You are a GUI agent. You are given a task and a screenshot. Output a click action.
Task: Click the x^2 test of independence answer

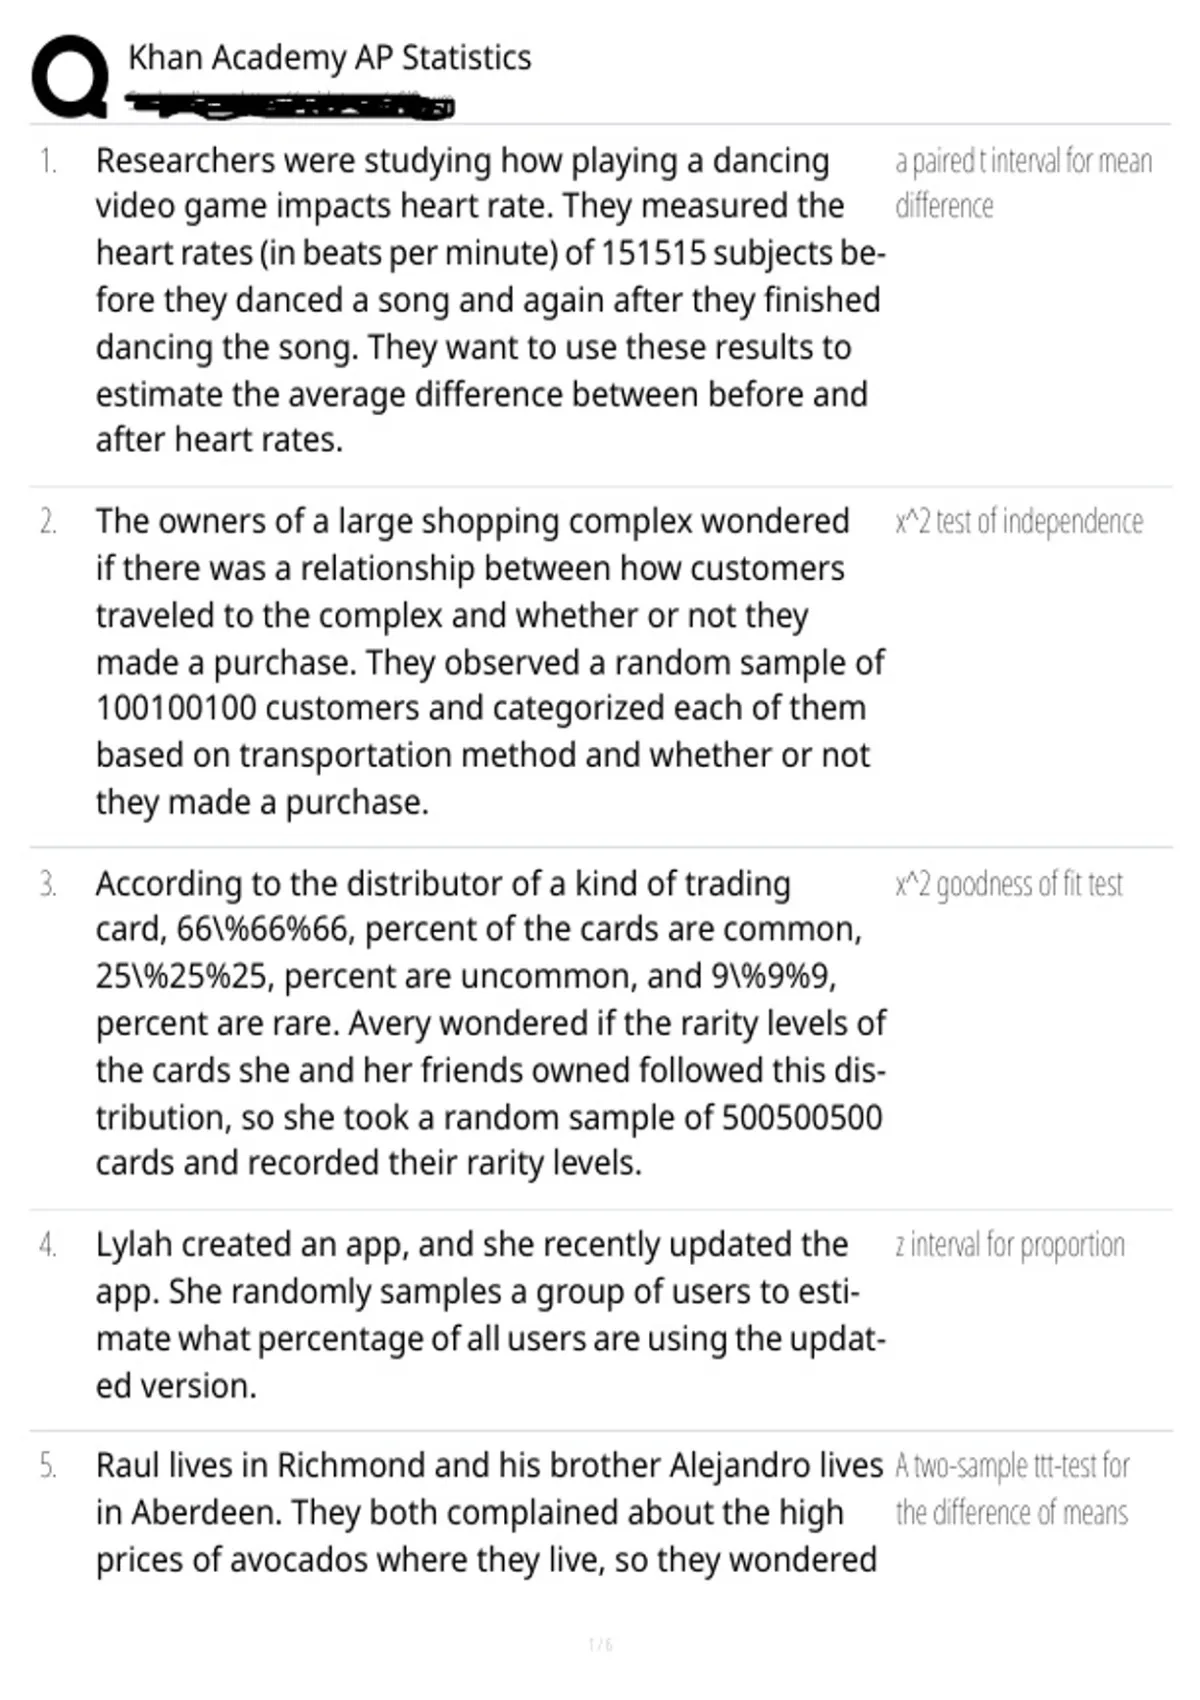tap(1019, 521)
